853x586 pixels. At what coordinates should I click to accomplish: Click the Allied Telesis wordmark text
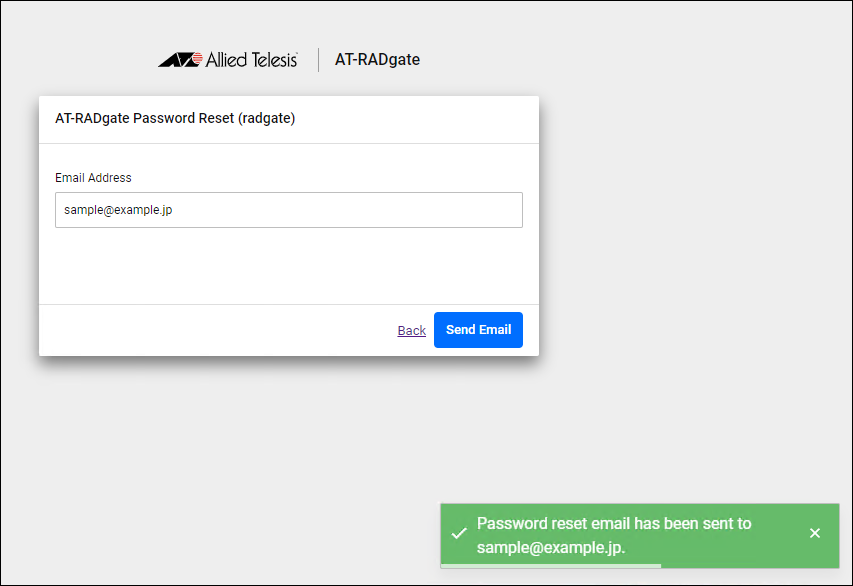[252, 60]
